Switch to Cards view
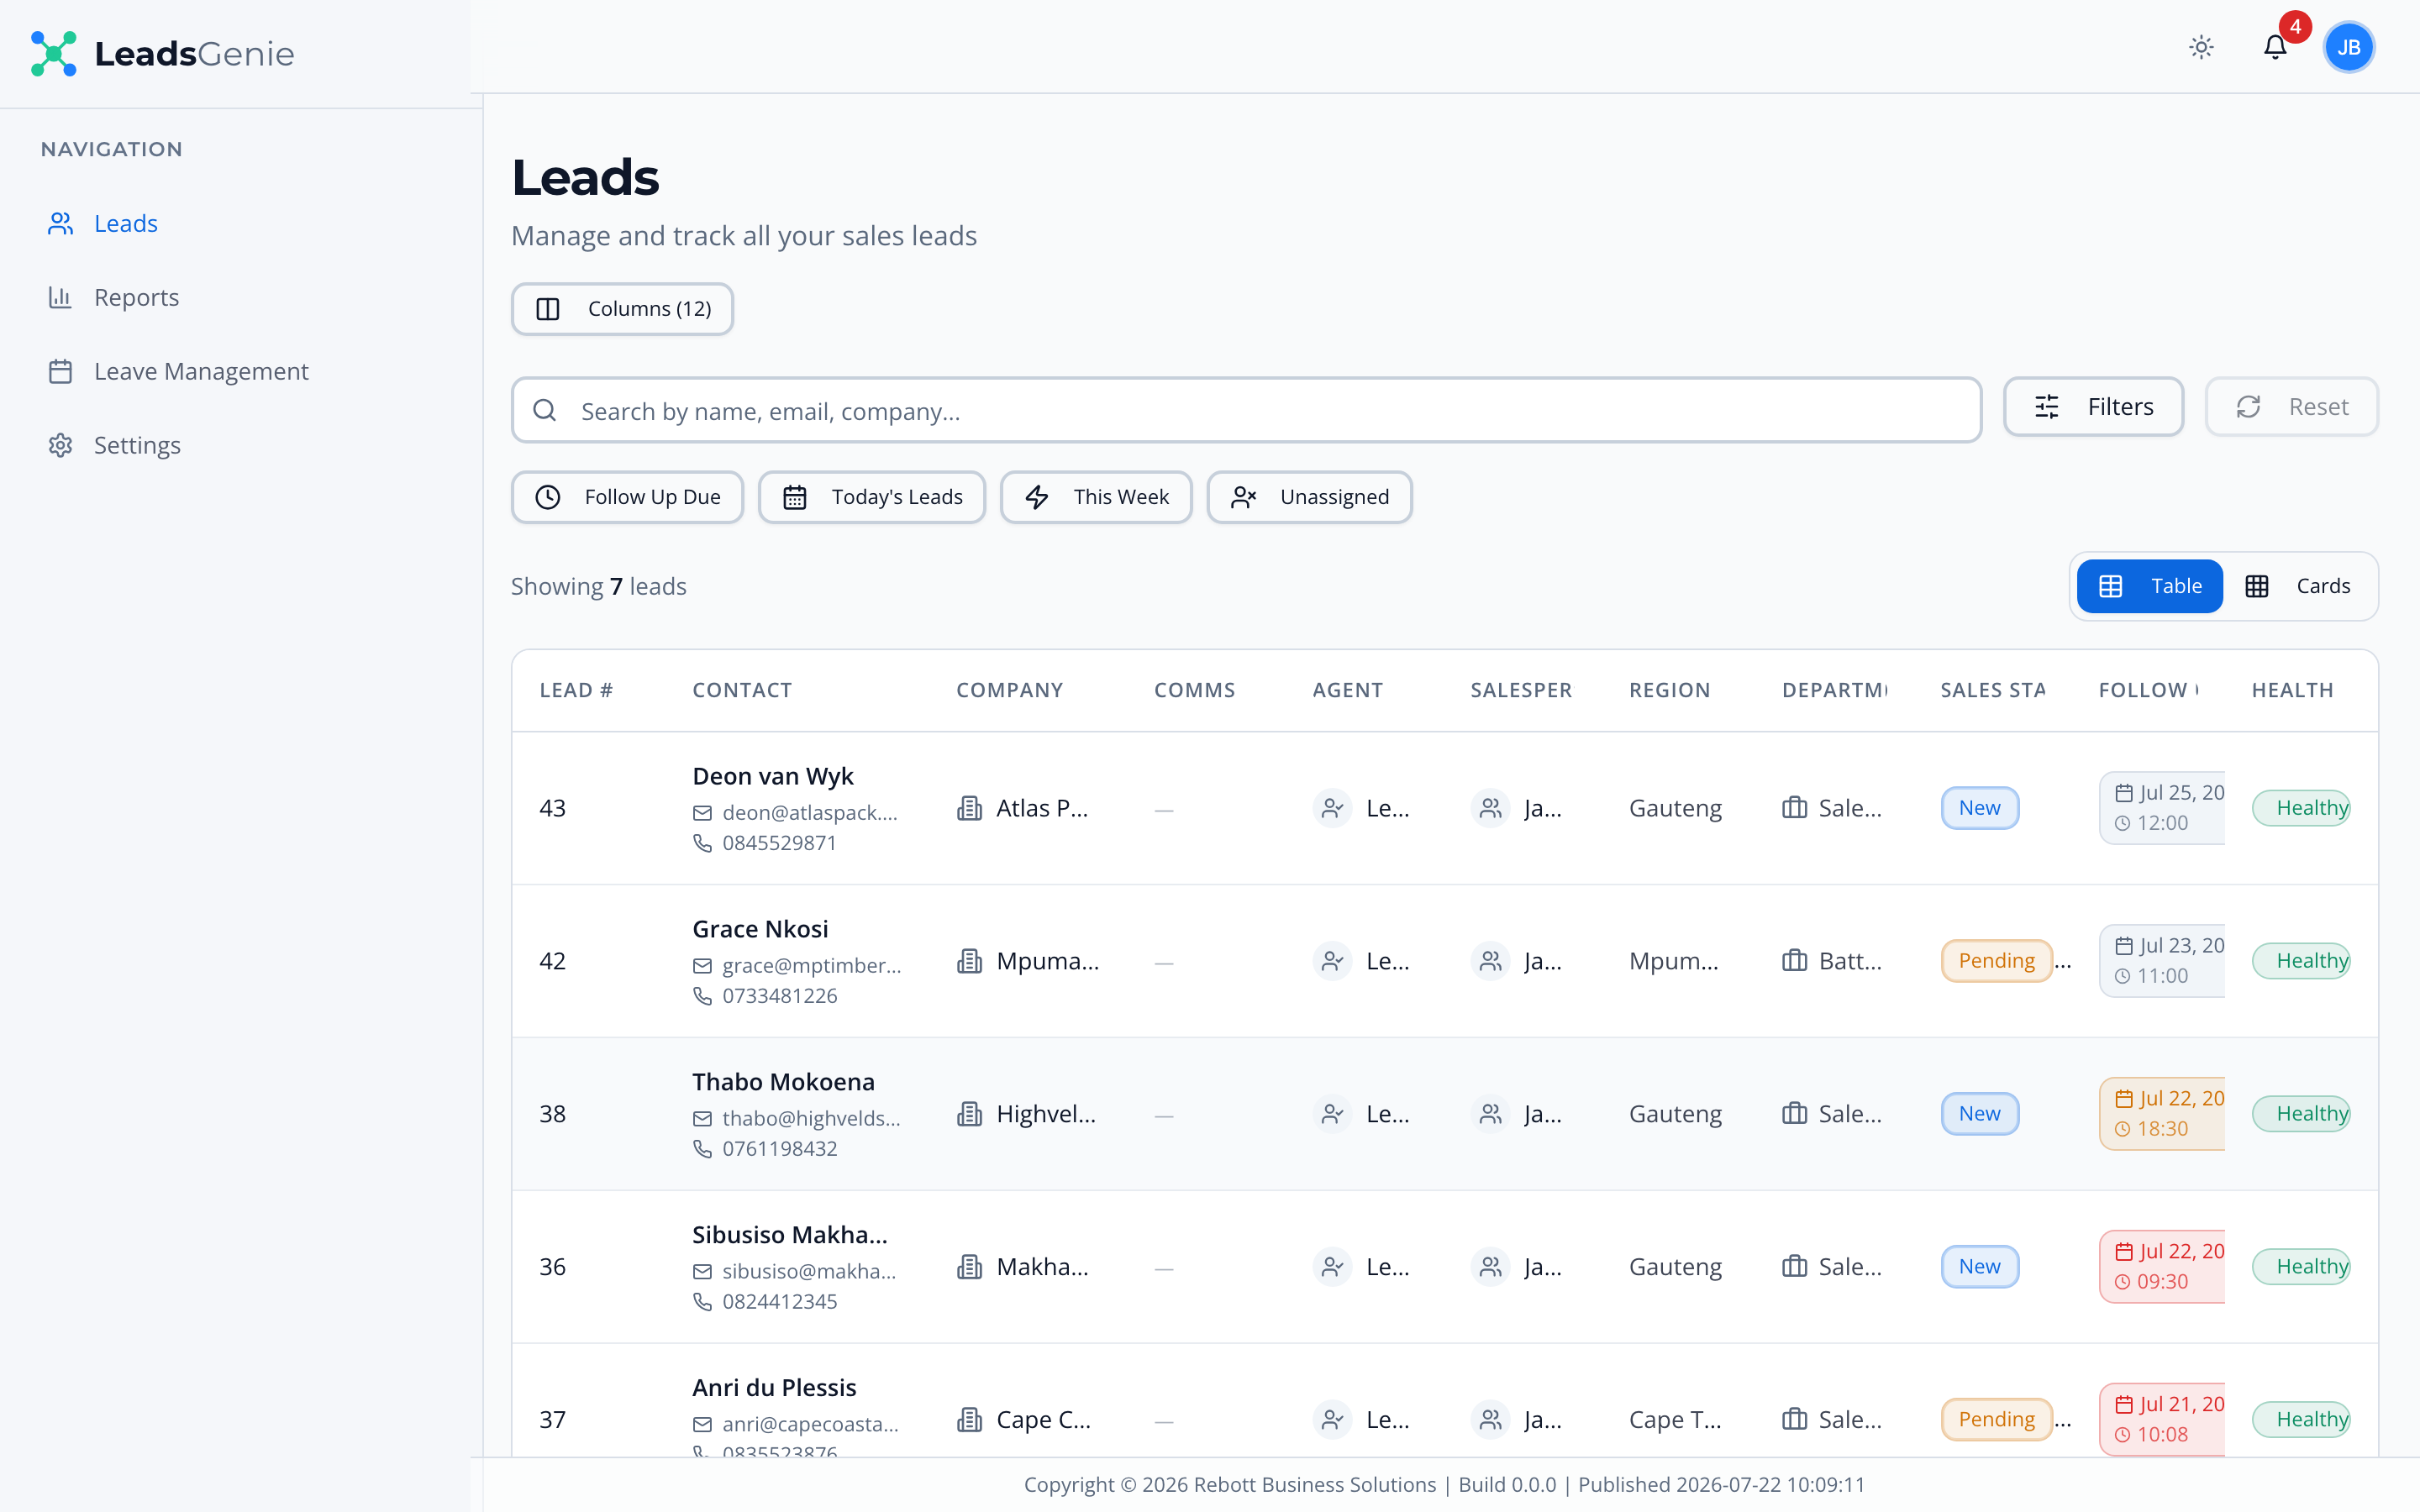Image resolution: width=2420 pixels, height=1512 pixels. 2298,586
